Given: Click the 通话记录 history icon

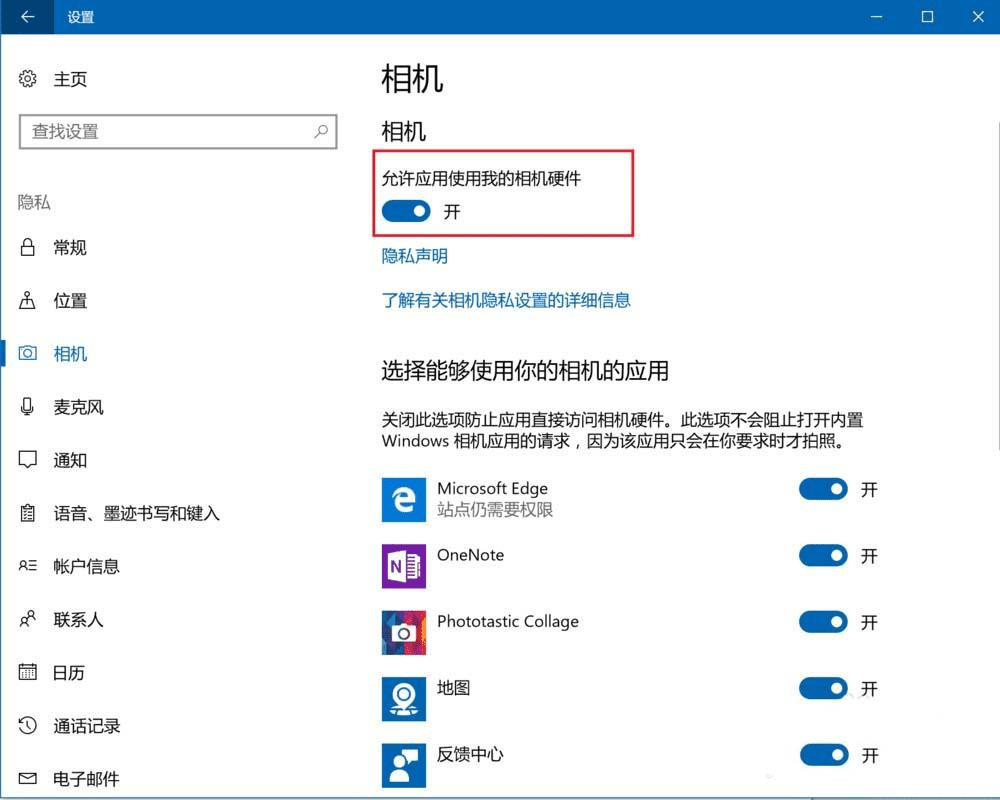Looking at the screenshot, I should 27,725.
